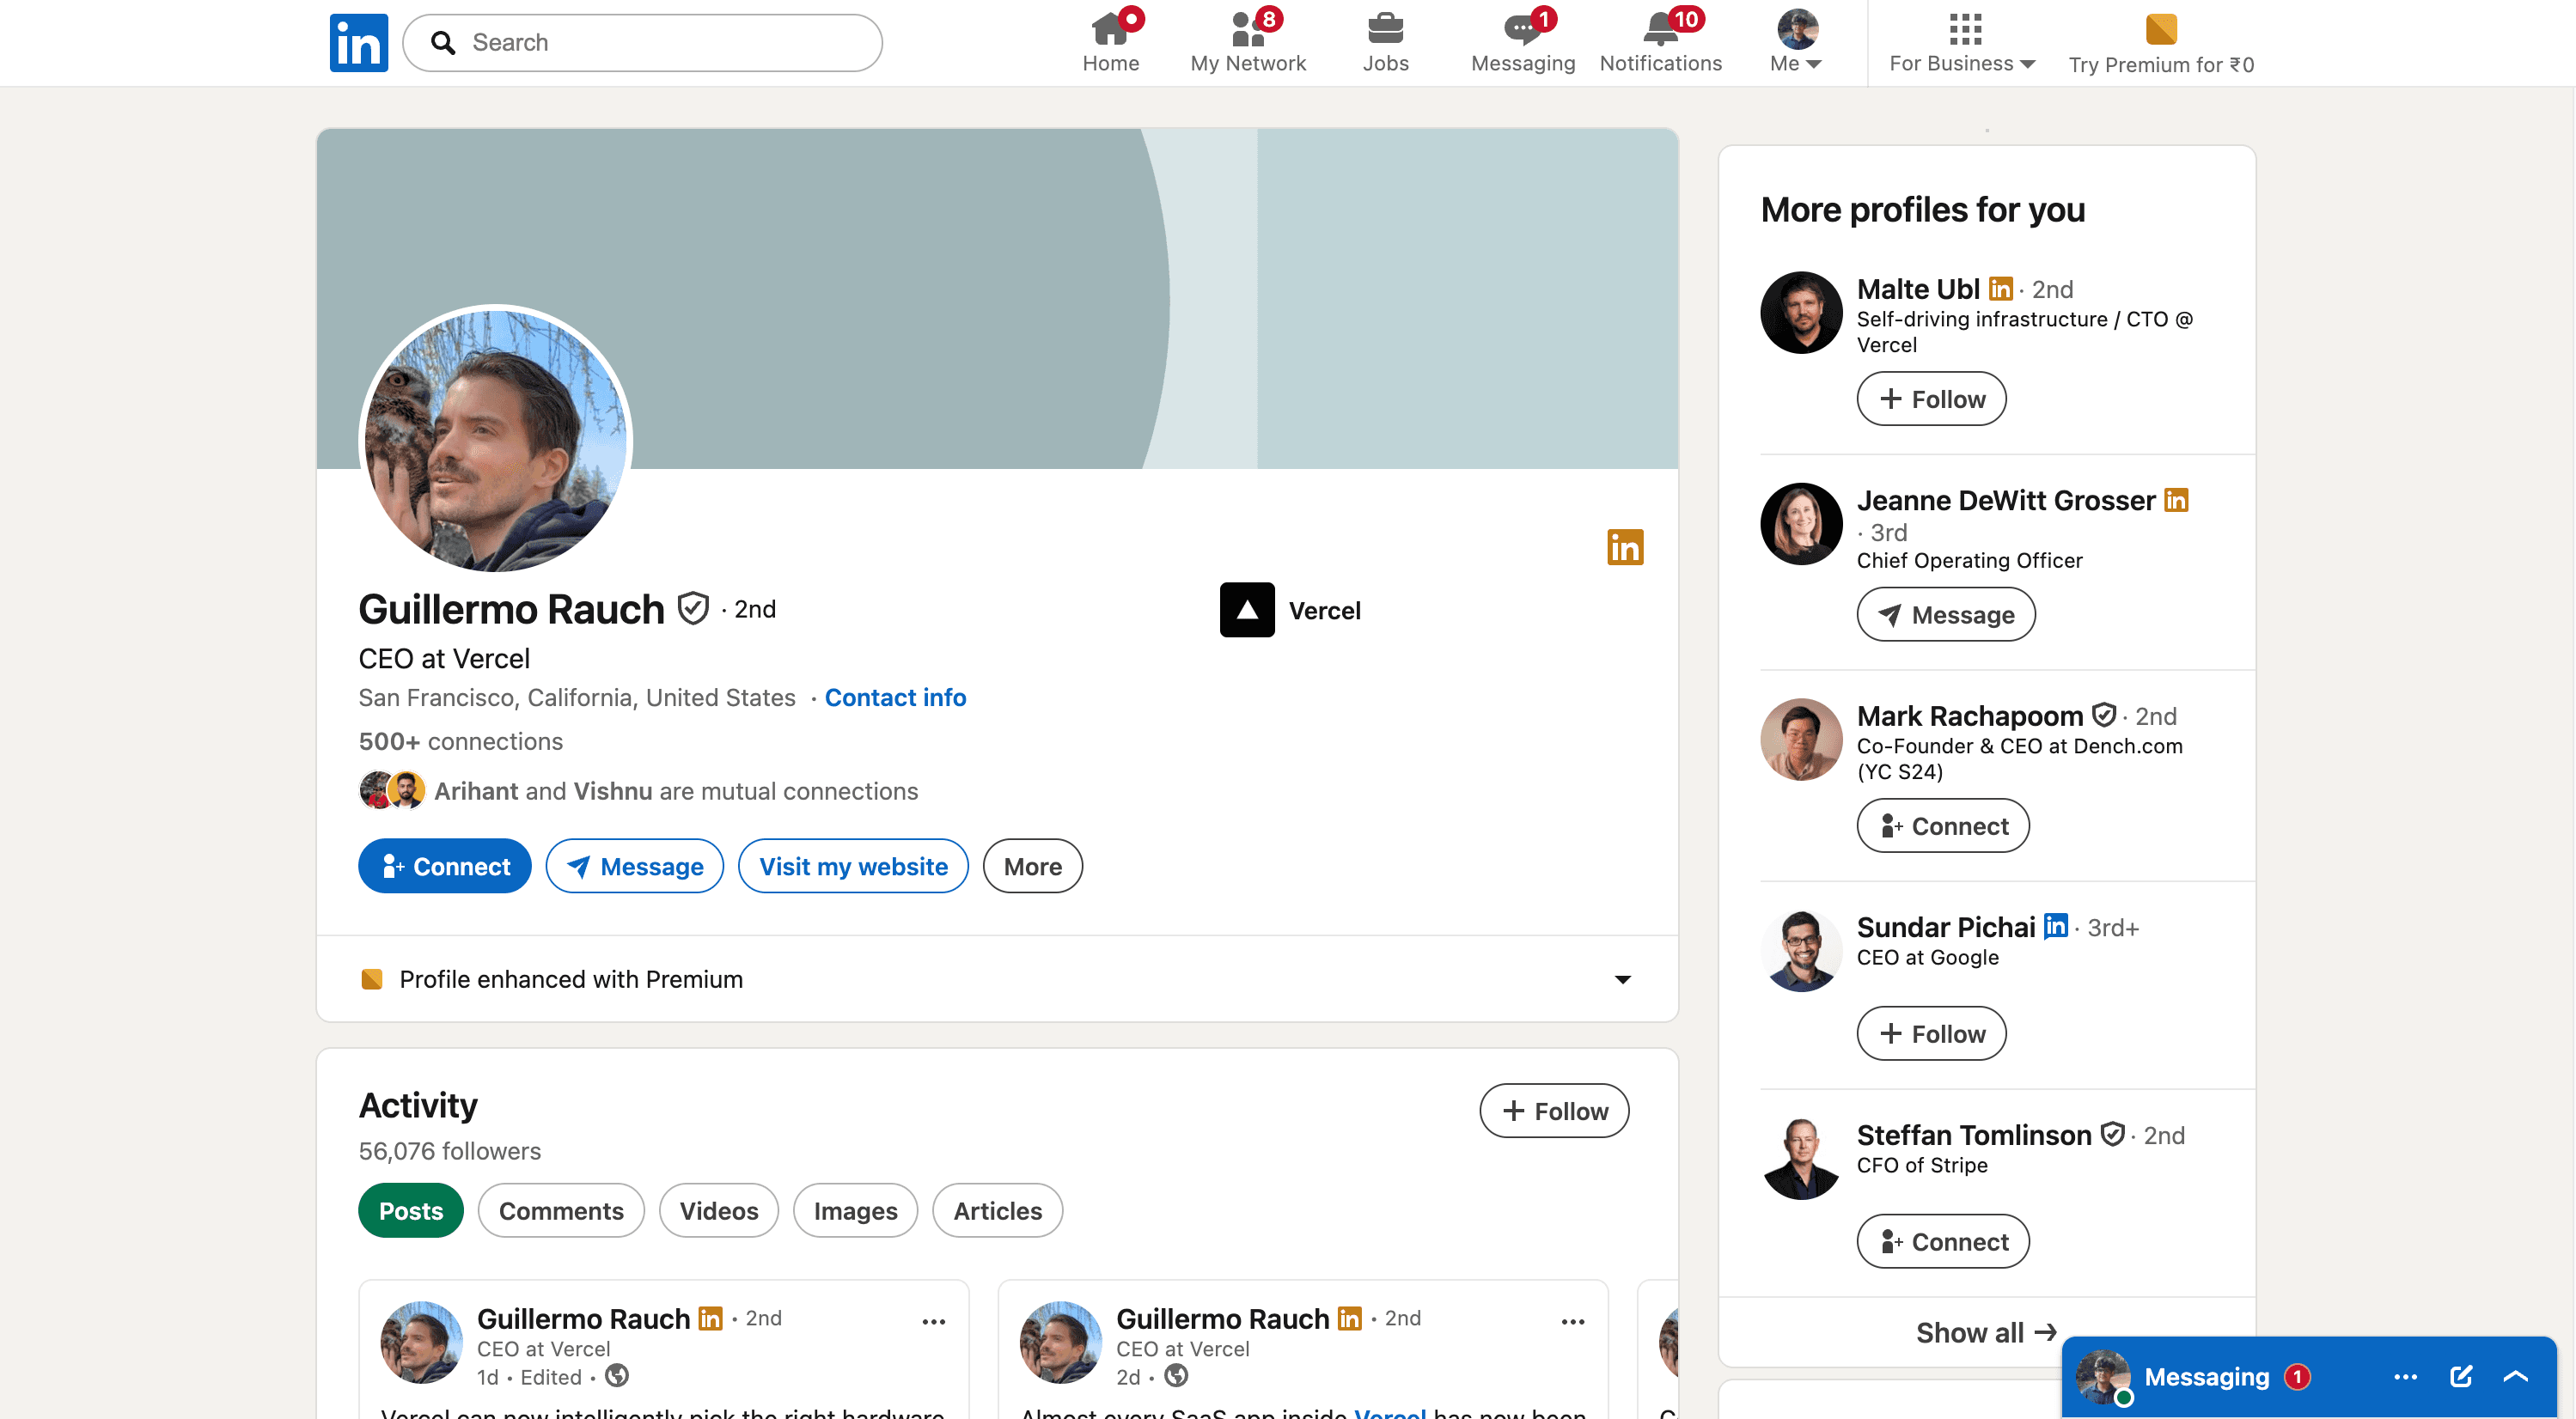Expand the Profile enhanced with Premium section
Screen dimensions: 2576x1419
[x=1622, y=979]
